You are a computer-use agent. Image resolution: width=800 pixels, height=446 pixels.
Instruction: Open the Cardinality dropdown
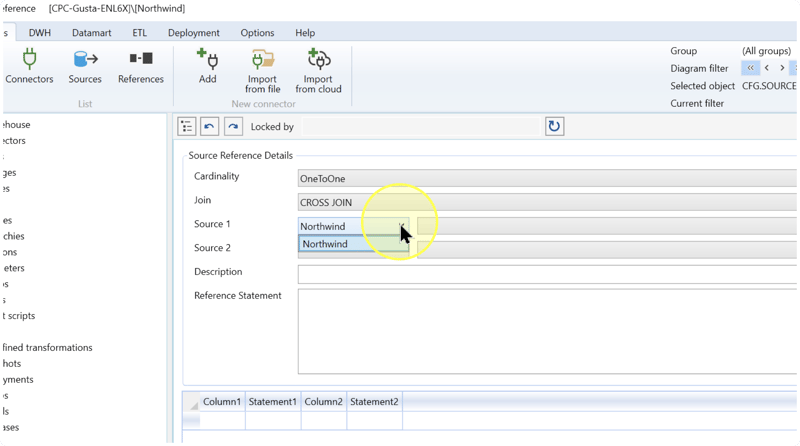tap(547, 179)
